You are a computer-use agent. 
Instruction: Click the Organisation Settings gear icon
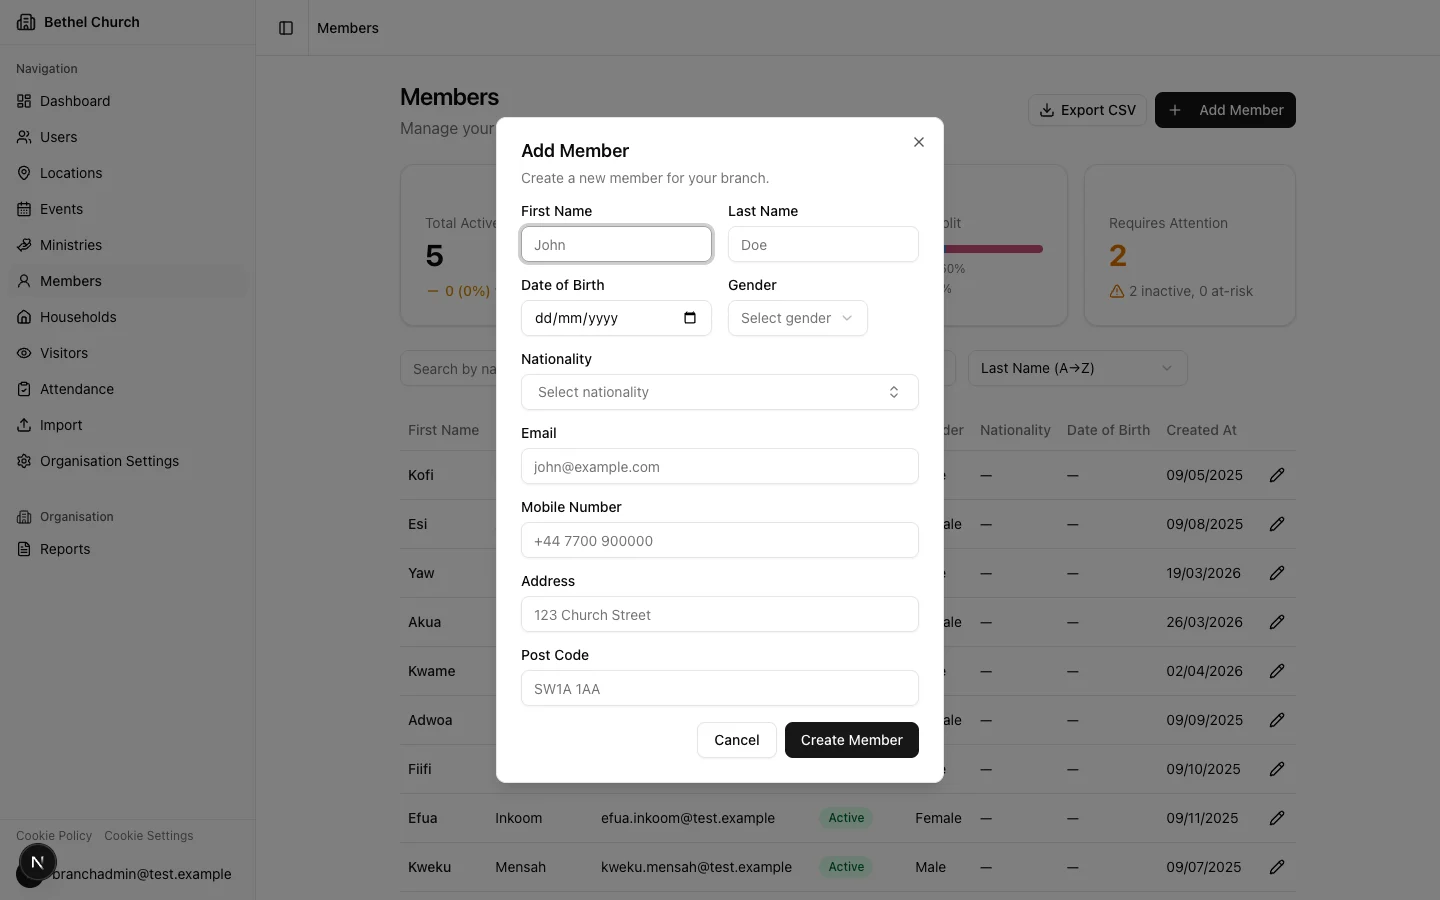pyautogui.click(x=24, y=461)
